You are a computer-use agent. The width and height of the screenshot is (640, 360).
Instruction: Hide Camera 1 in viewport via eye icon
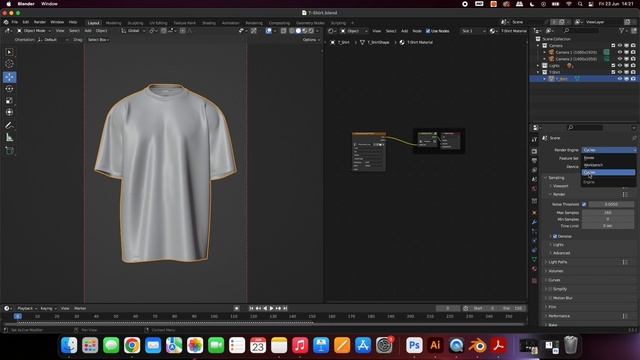[x=620, y=52]
